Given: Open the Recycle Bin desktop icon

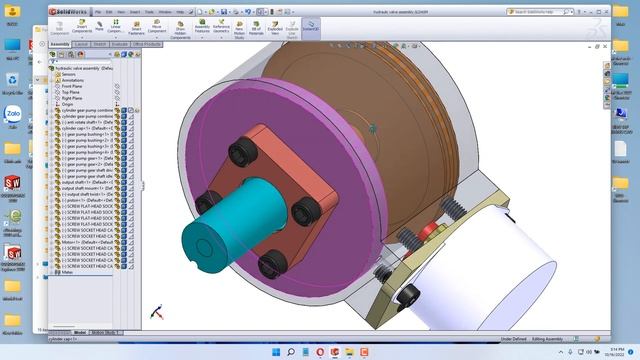Looking at the screenshot, I should 12,83.
